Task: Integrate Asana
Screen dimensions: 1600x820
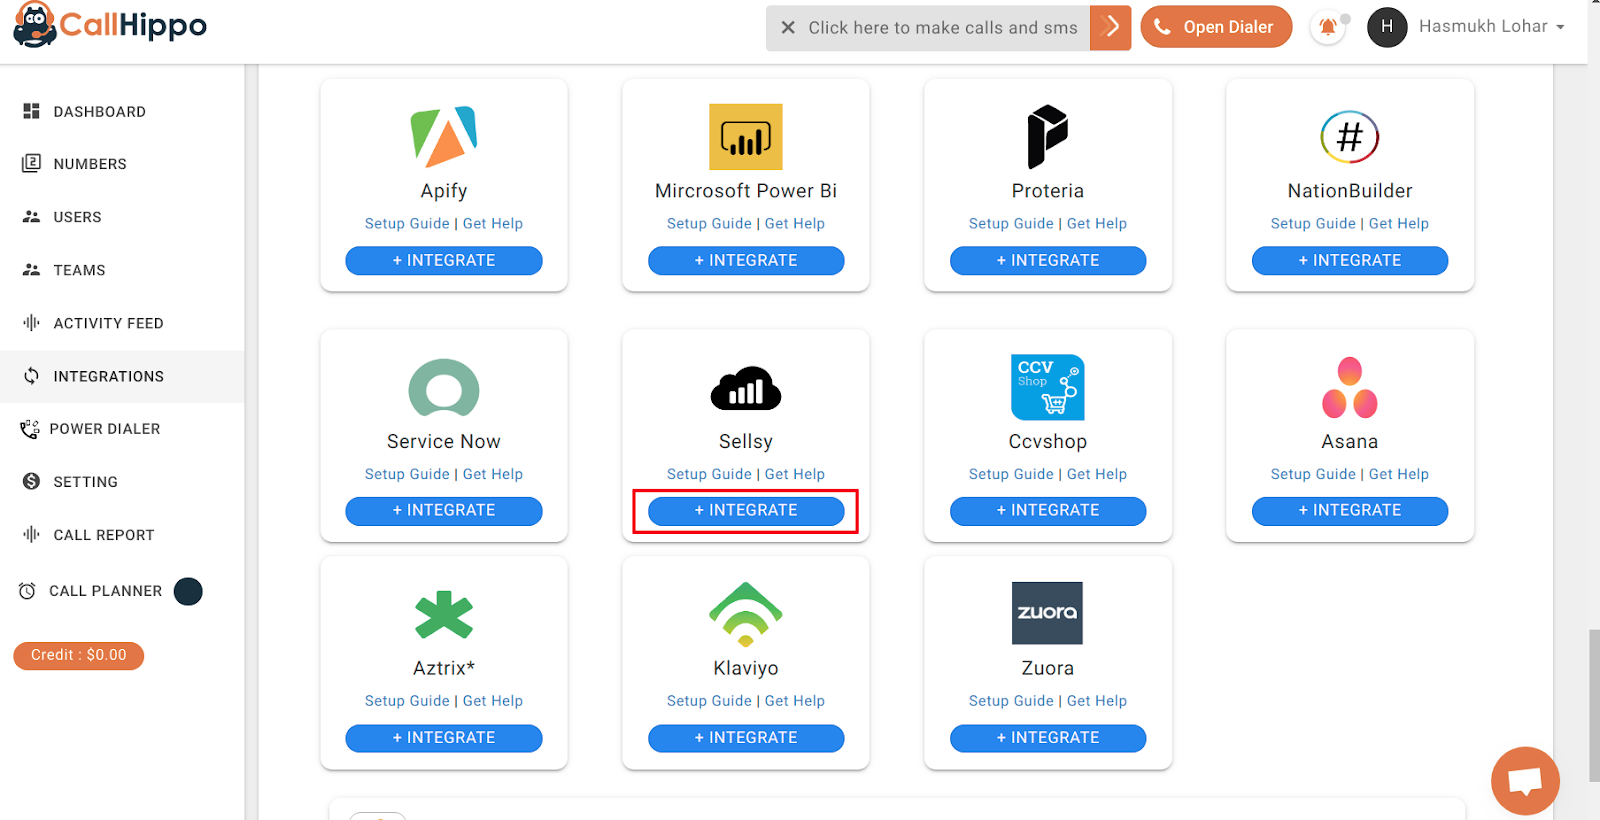Action: [1350, 511]
